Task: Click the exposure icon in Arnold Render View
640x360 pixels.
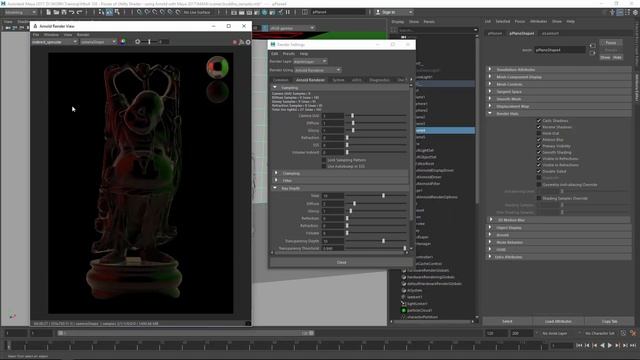Action: (138, 42)
